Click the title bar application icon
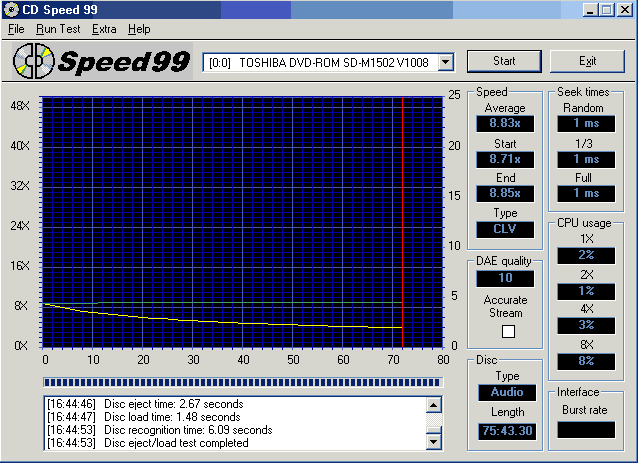Image resolution: width=638 pixels, height=463 pixels. point(11,10)
